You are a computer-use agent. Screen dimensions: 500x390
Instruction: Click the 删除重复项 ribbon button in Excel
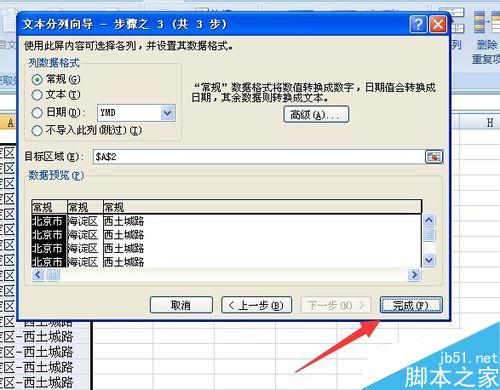[x=487, y=37]
